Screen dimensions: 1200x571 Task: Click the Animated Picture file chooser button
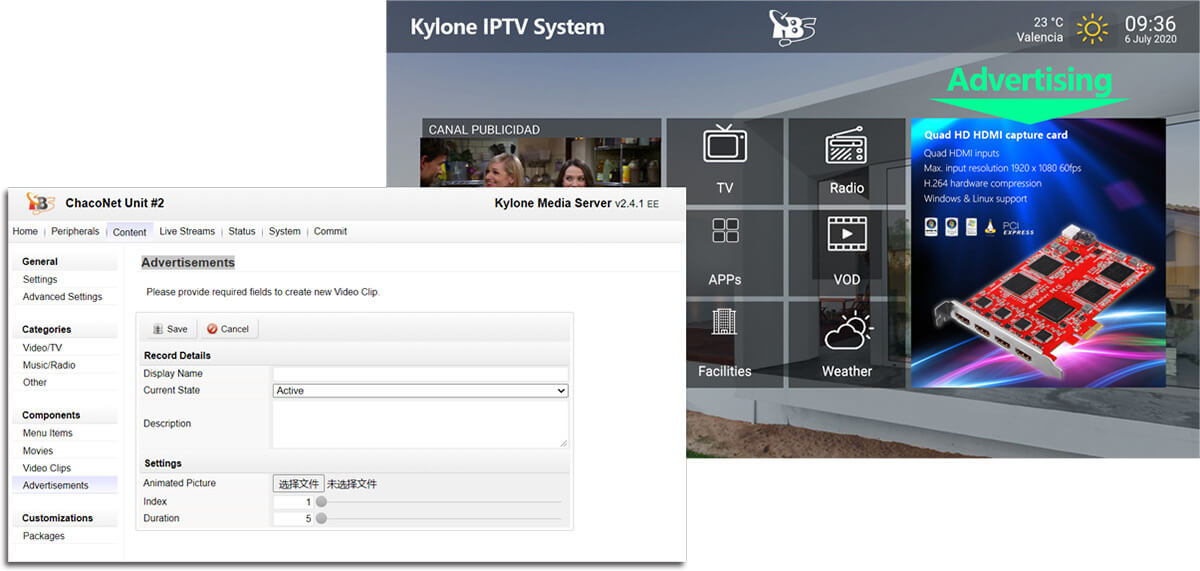[x=298, y=484]
